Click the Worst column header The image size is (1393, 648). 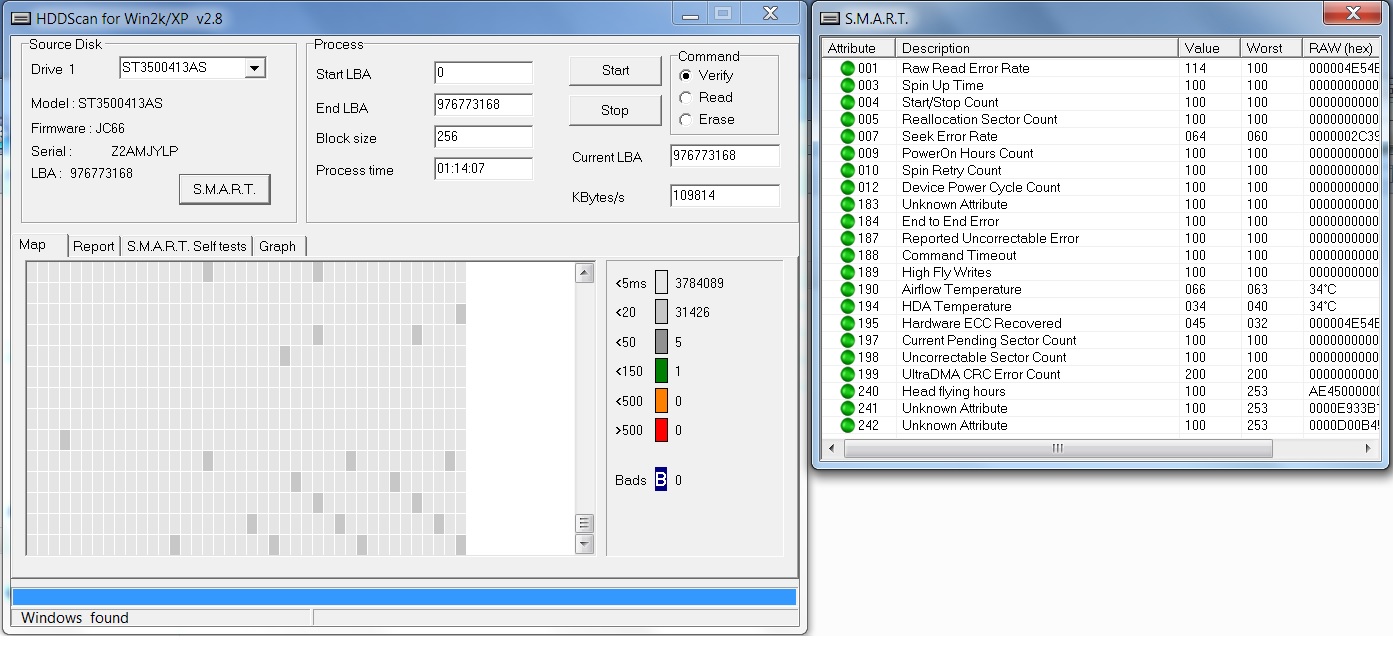[x=1271, y=48]
